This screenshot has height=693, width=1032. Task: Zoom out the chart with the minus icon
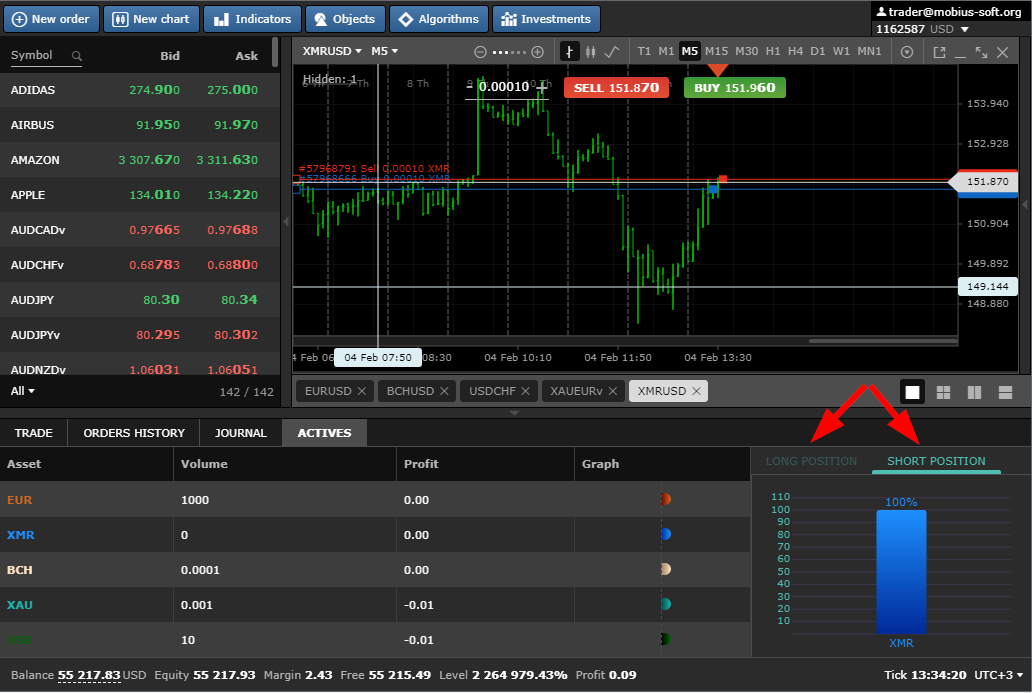click(480, 52)
